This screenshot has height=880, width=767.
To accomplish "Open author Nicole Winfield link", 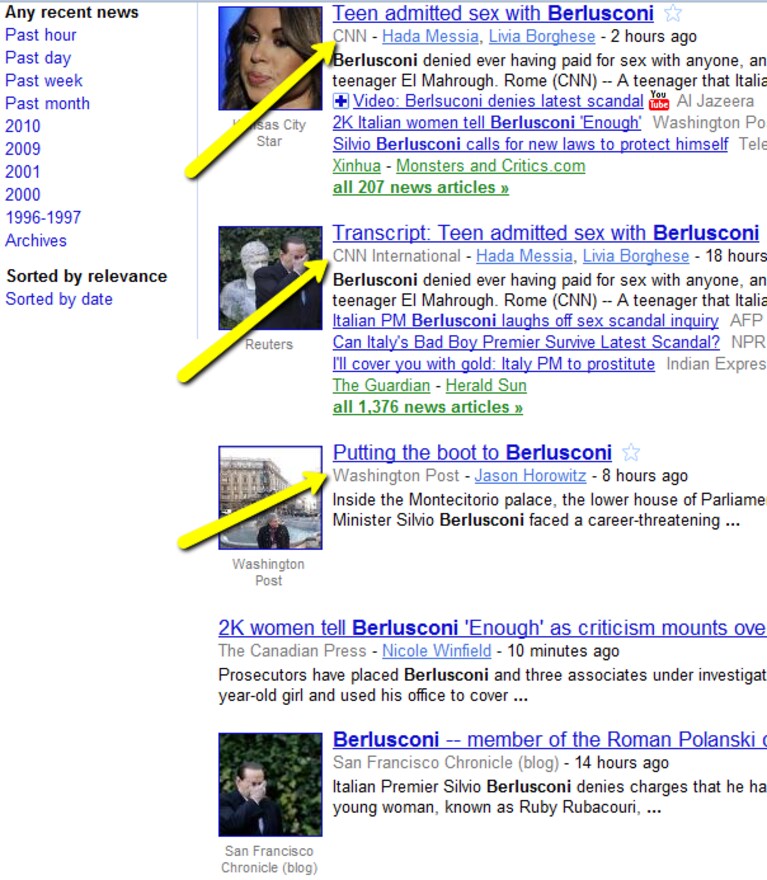I will (437, 651).
